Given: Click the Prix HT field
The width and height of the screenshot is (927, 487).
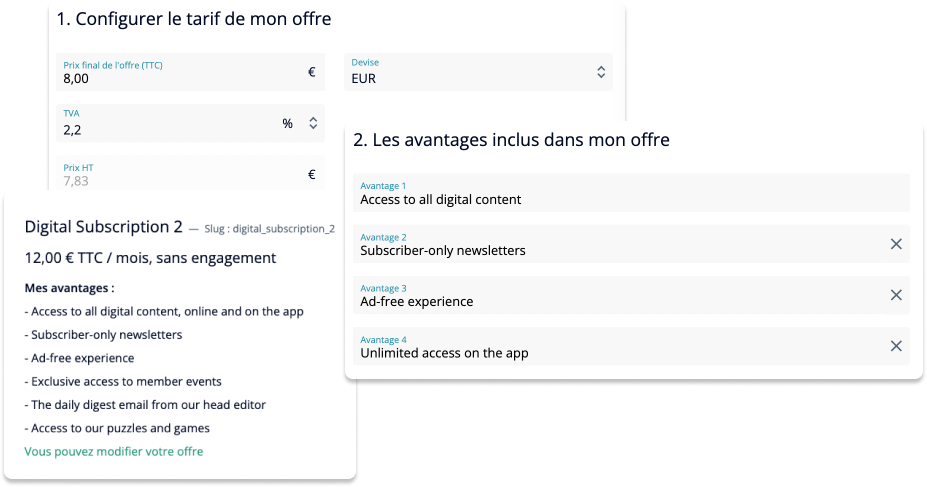Looking at the screenshot, I should coord(190,173).
